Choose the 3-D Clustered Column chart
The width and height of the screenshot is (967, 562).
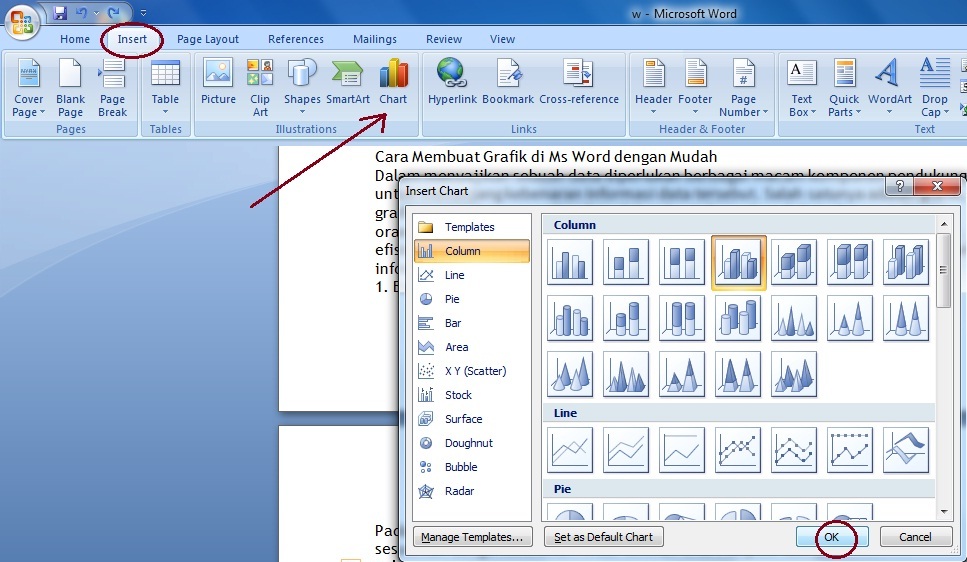tap(738, 262)
